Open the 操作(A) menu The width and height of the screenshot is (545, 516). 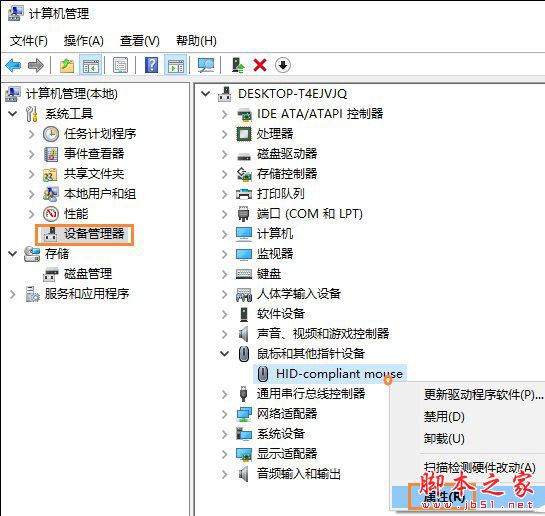(x=83, y=41)
